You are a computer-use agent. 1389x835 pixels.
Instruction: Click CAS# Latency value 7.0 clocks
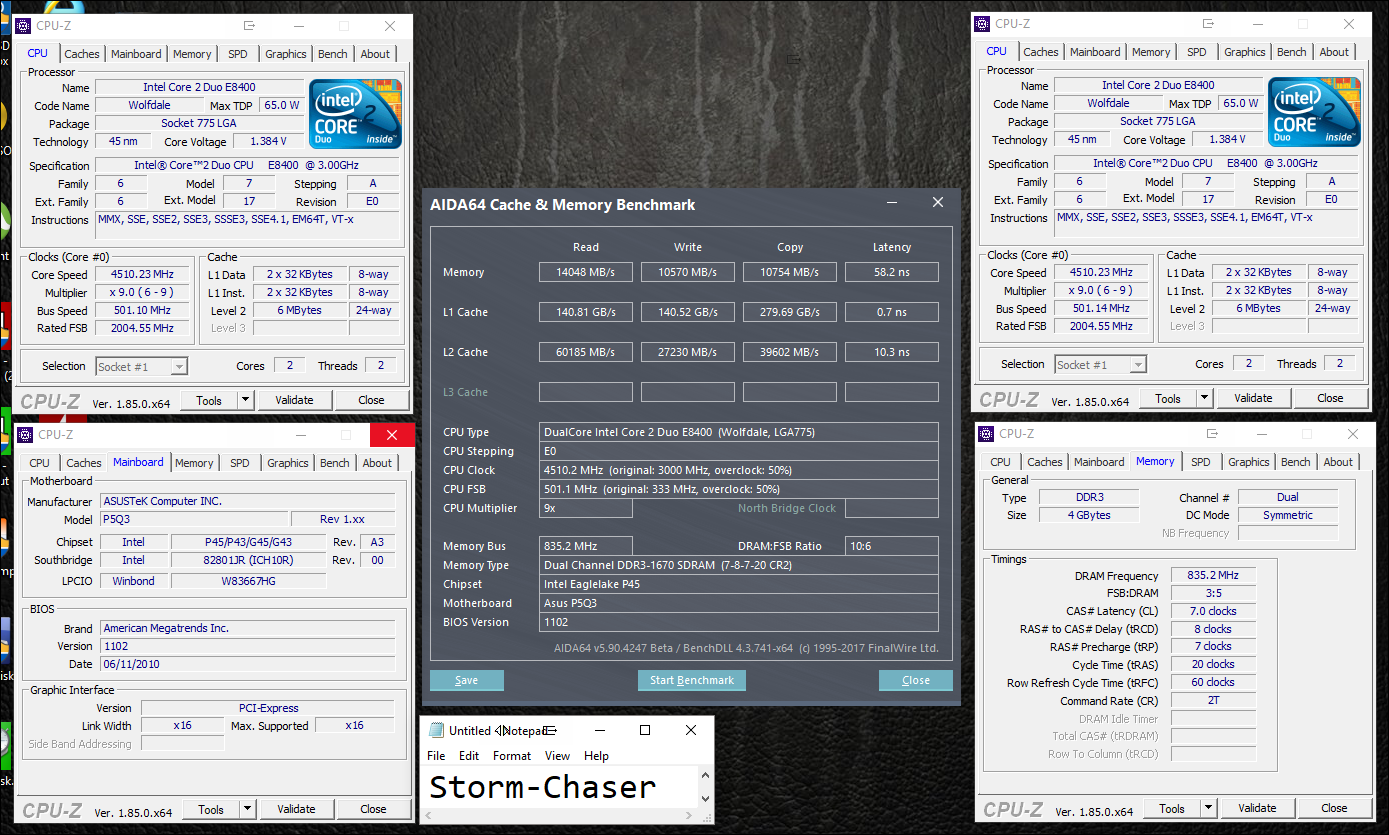(x=1213, y=611)
